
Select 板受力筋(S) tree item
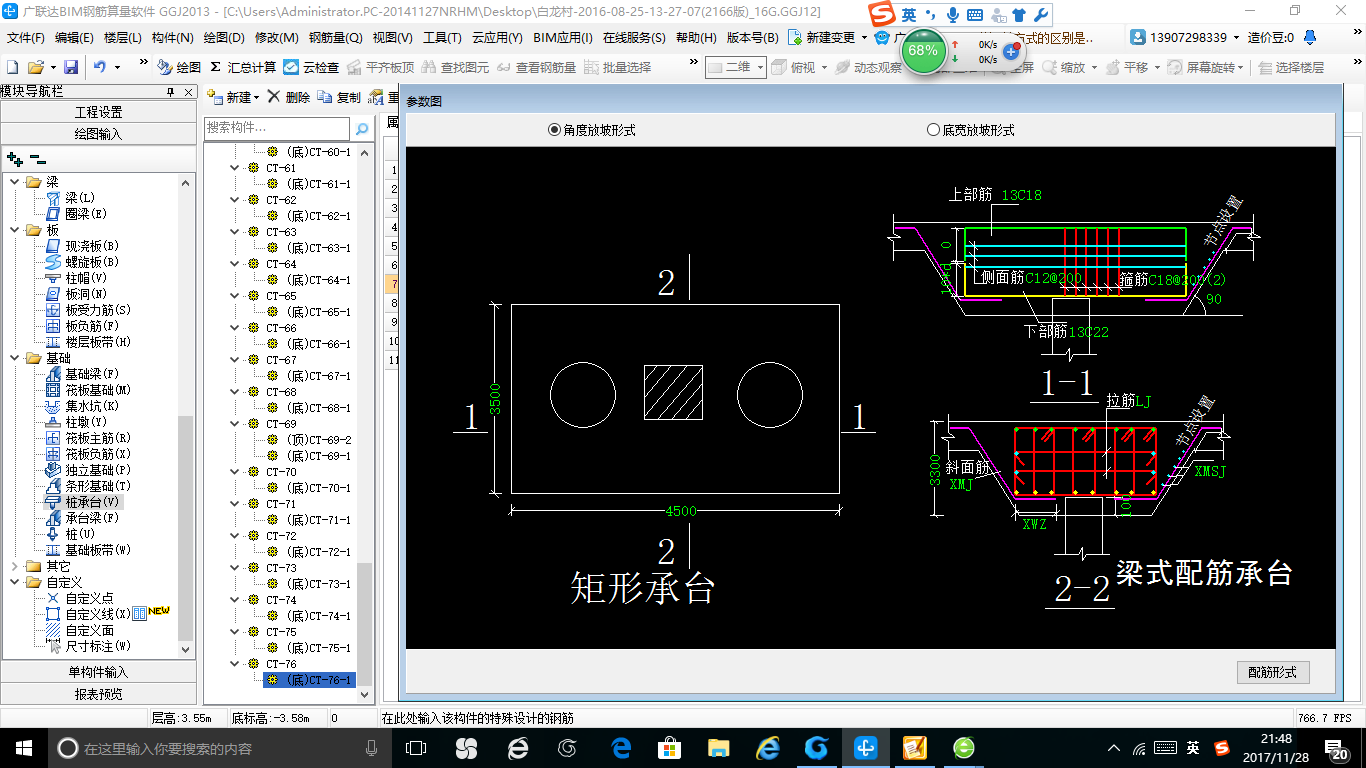(x=88, y=310)
